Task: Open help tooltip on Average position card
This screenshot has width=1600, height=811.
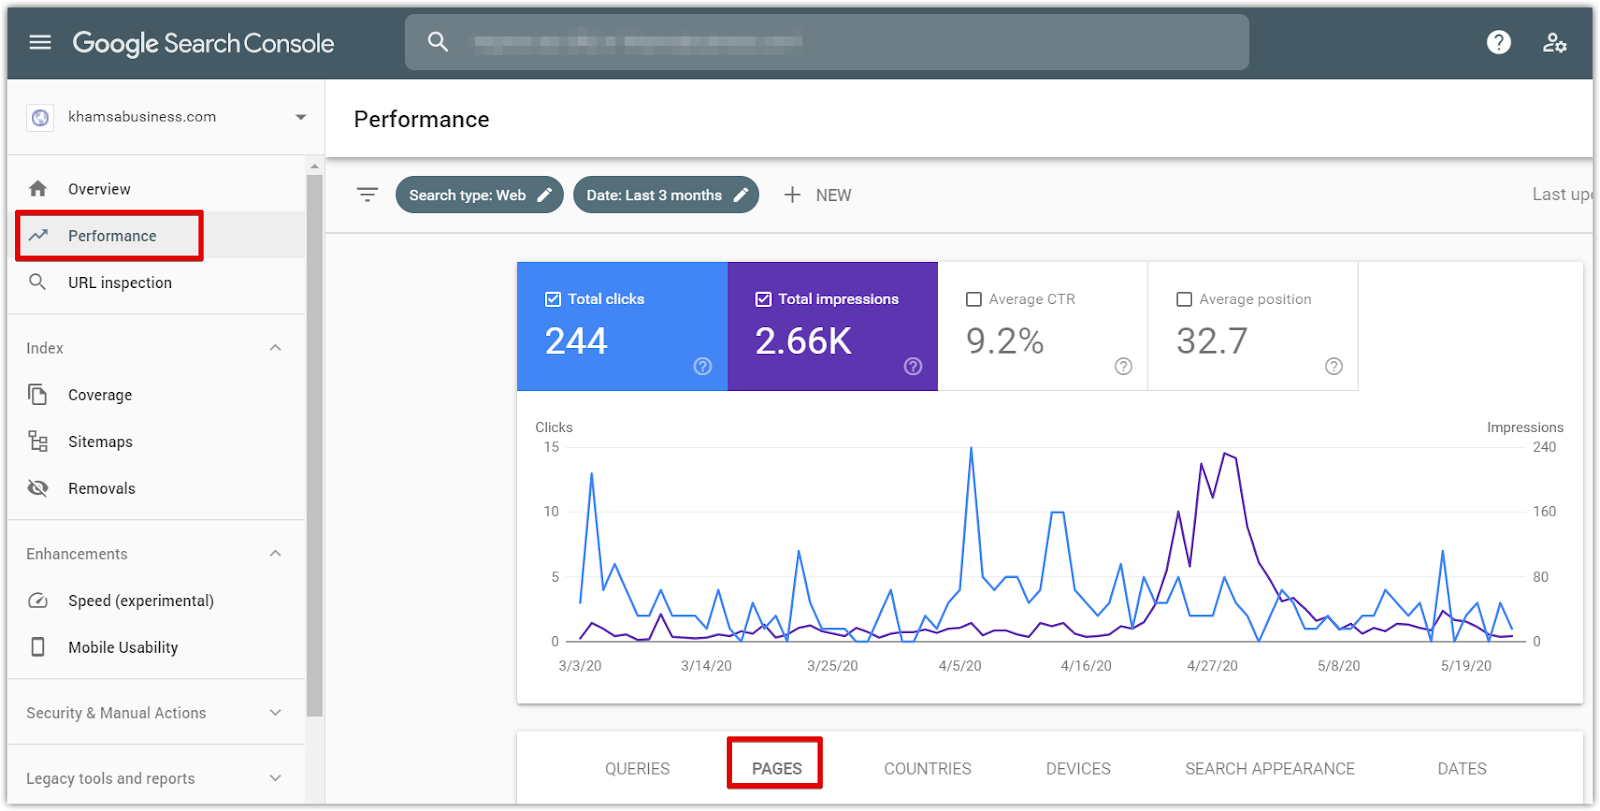Action: pyautogui.click(x=1334, y=366)
